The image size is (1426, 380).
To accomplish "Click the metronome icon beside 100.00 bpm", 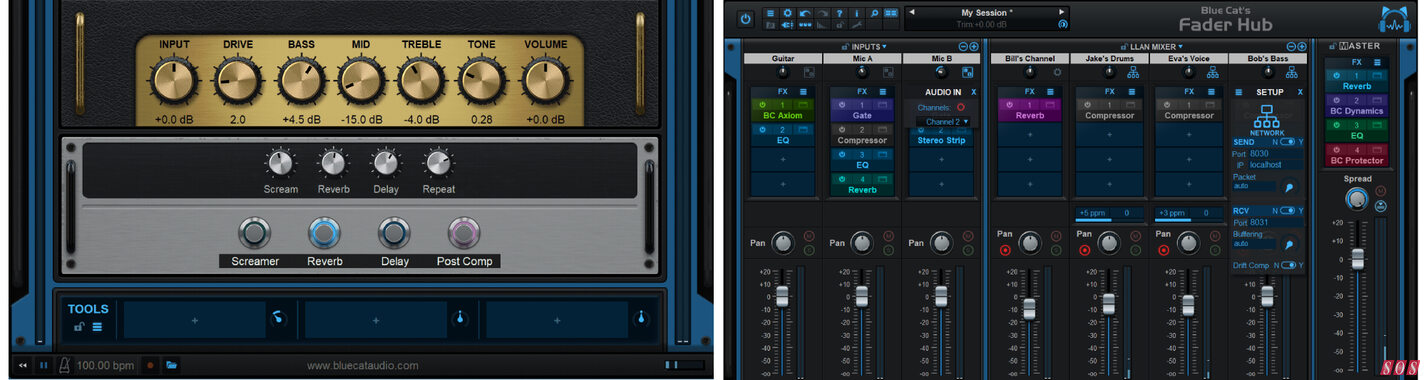I will 65,365.
